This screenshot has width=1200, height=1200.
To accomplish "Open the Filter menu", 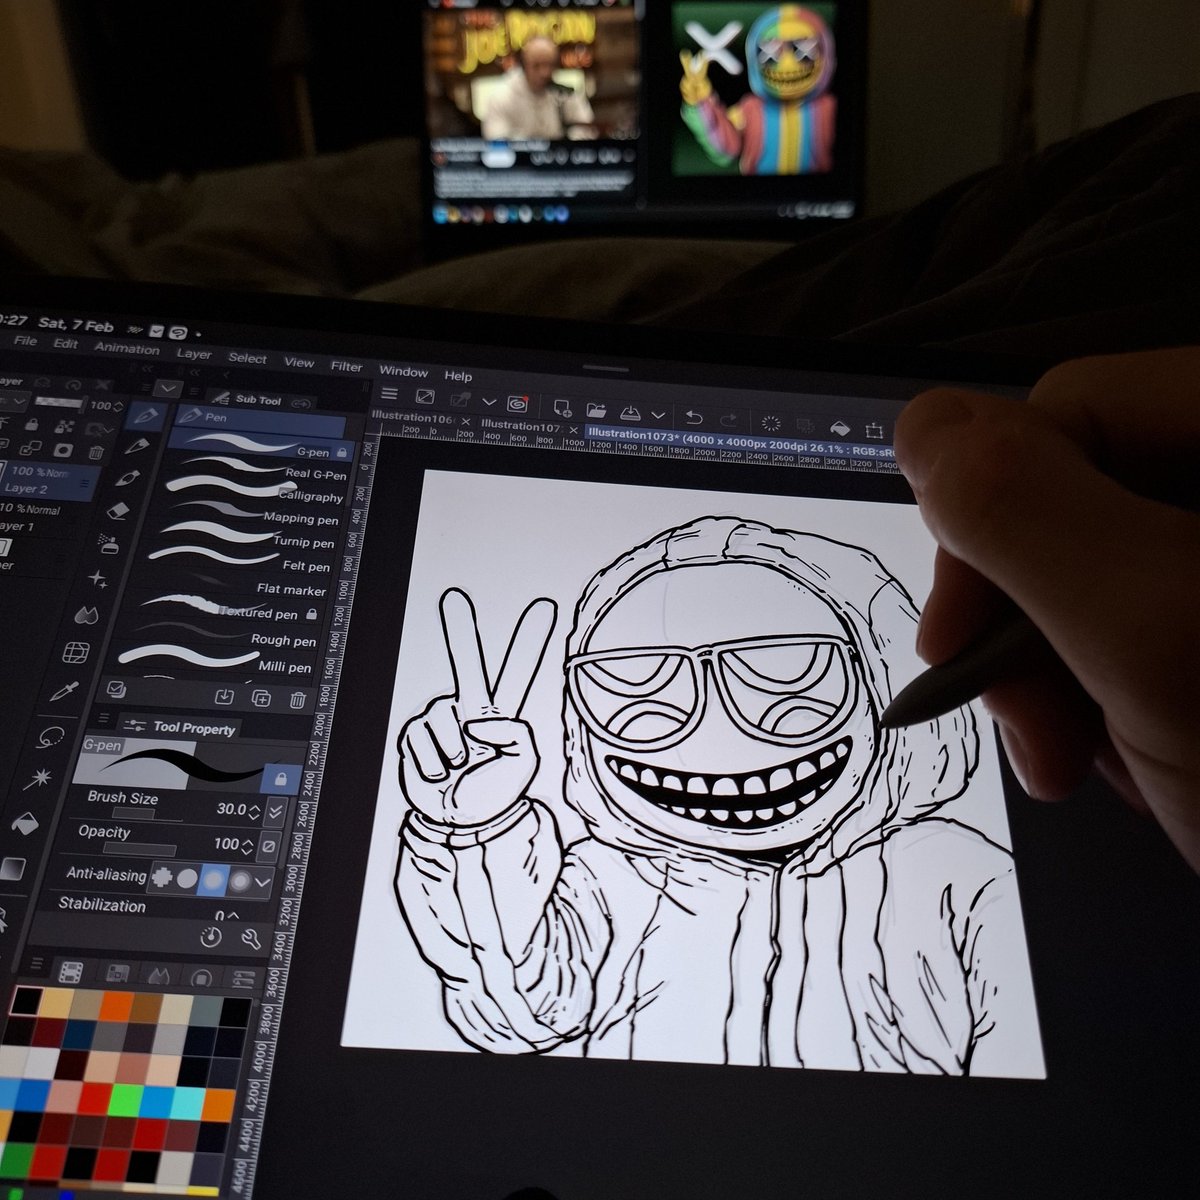I will tap(346, 368).
